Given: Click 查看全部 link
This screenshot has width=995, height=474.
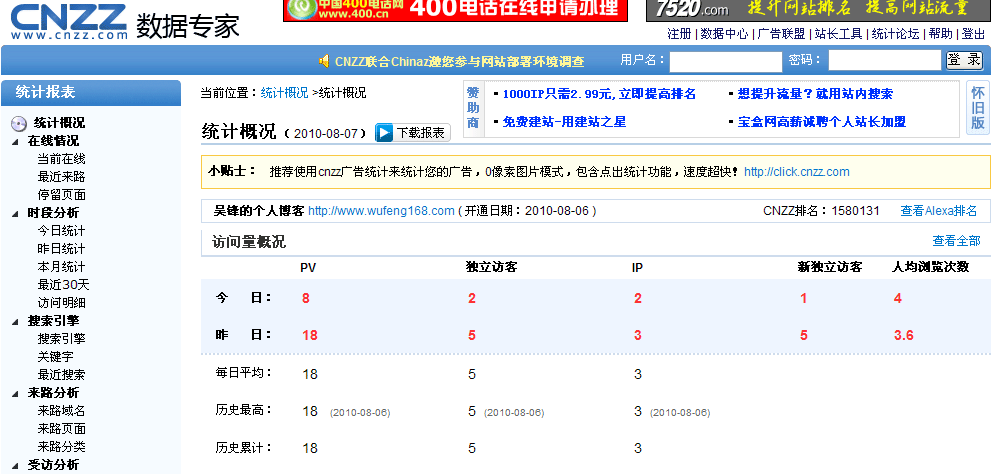Looking at the screenshot, I should click(956, 240).
